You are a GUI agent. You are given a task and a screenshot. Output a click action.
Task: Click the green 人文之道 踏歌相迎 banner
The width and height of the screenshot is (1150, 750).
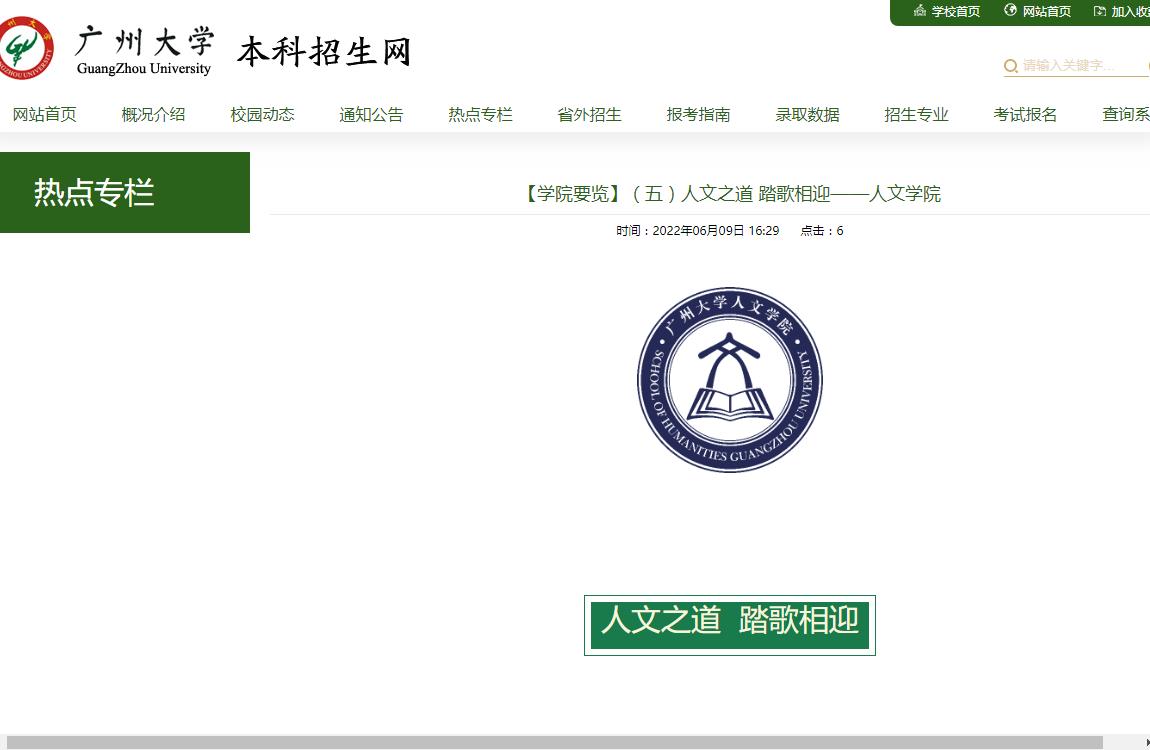[x=730, y=625]
